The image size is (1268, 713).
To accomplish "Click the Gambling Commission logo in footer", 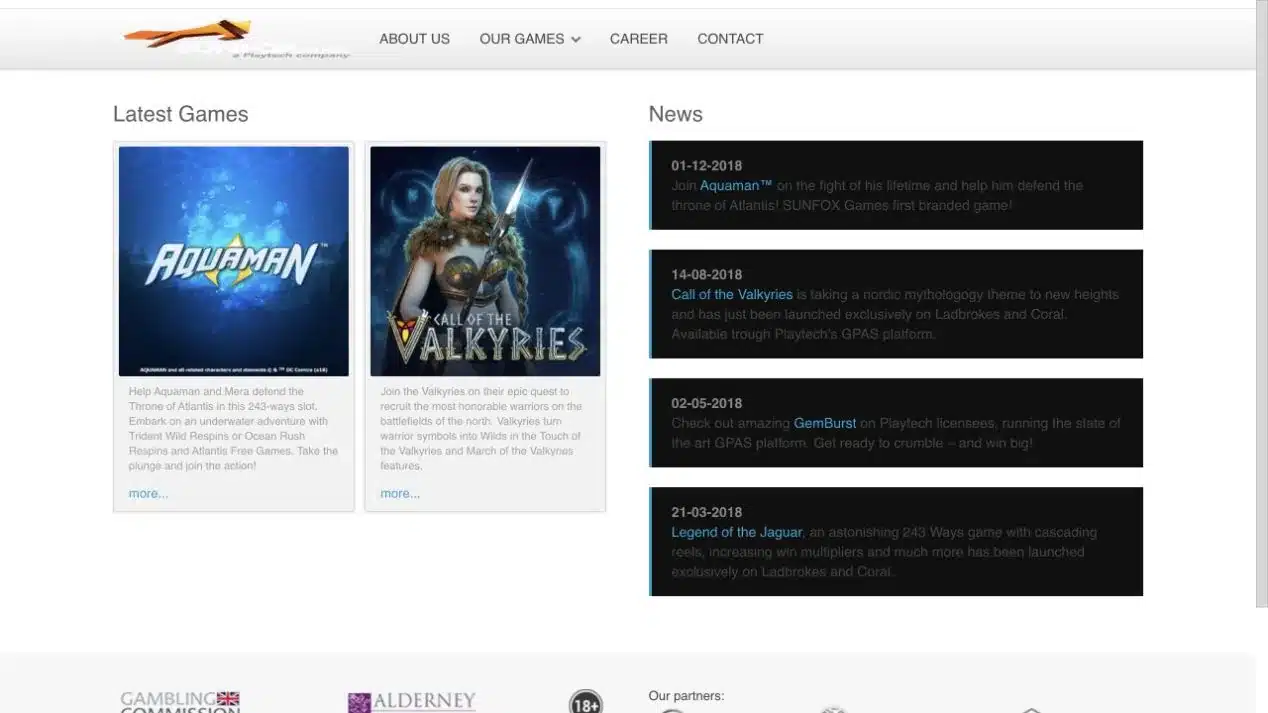I will [180, 702].
